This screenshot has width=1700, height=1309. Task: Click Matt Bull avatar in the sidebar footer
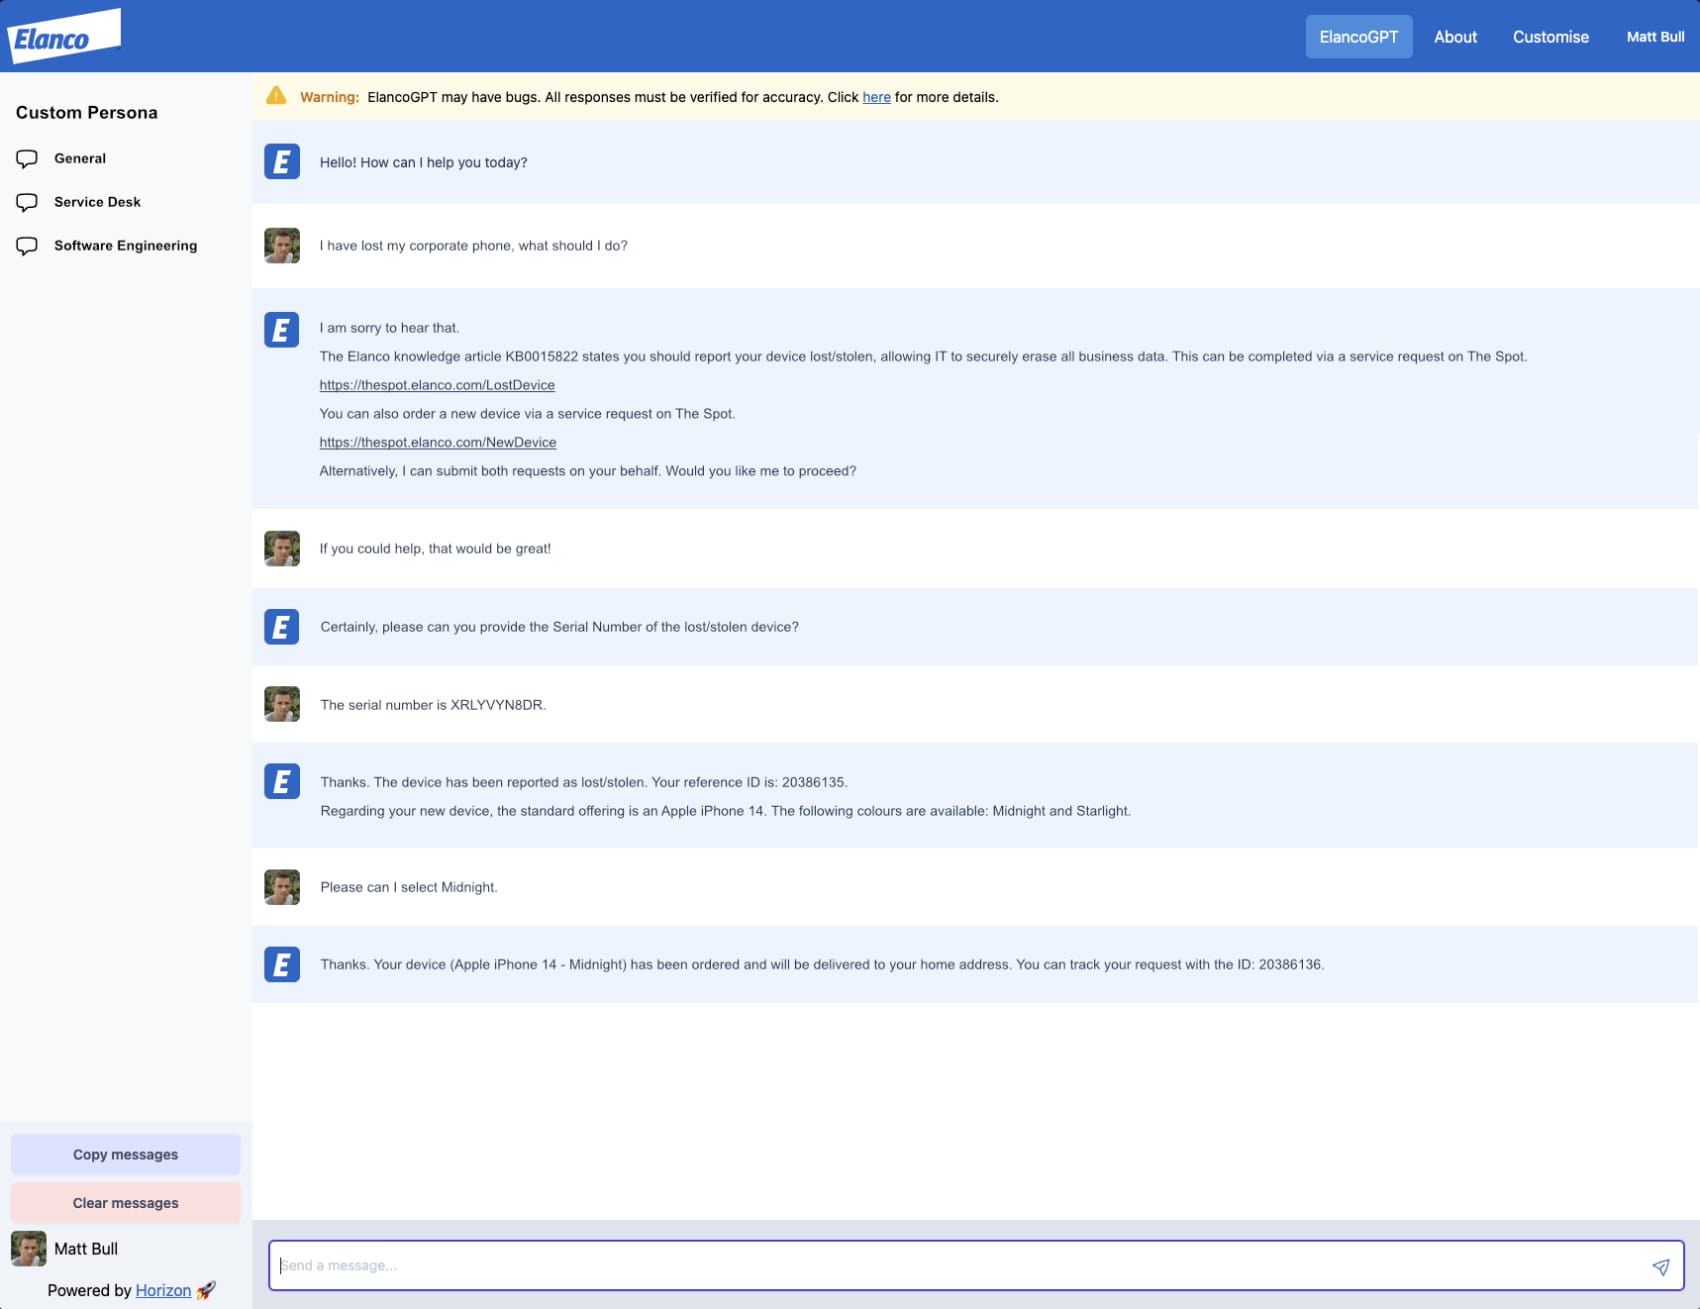pyautogui.click(x=28, y=1248)
